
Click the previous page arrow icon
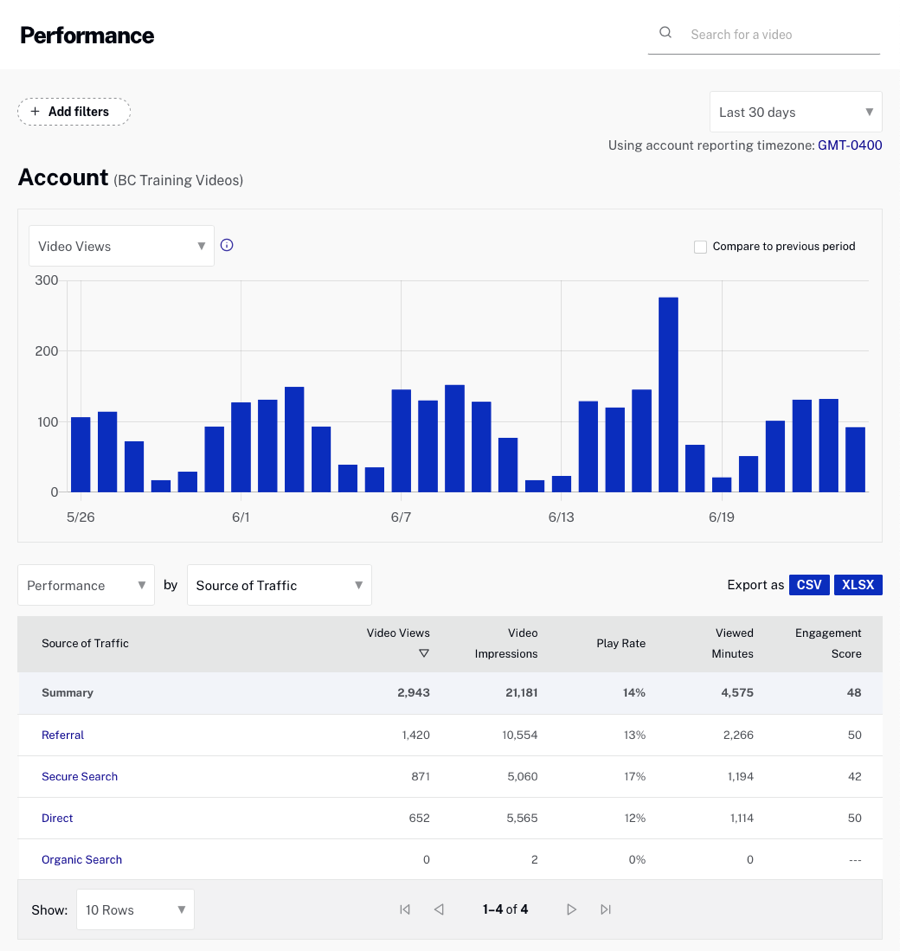coord(439,909)
